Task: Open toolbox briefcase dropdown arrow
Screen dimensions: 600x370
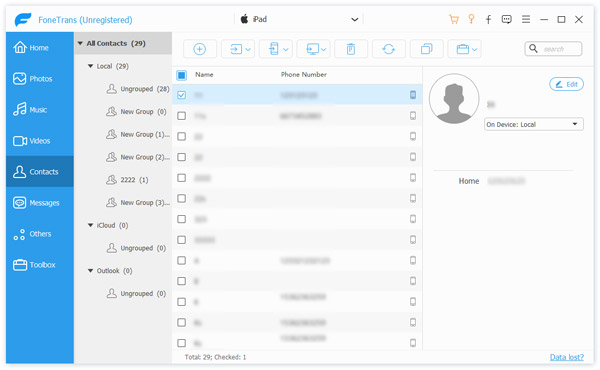Action: tap(474, 49)
